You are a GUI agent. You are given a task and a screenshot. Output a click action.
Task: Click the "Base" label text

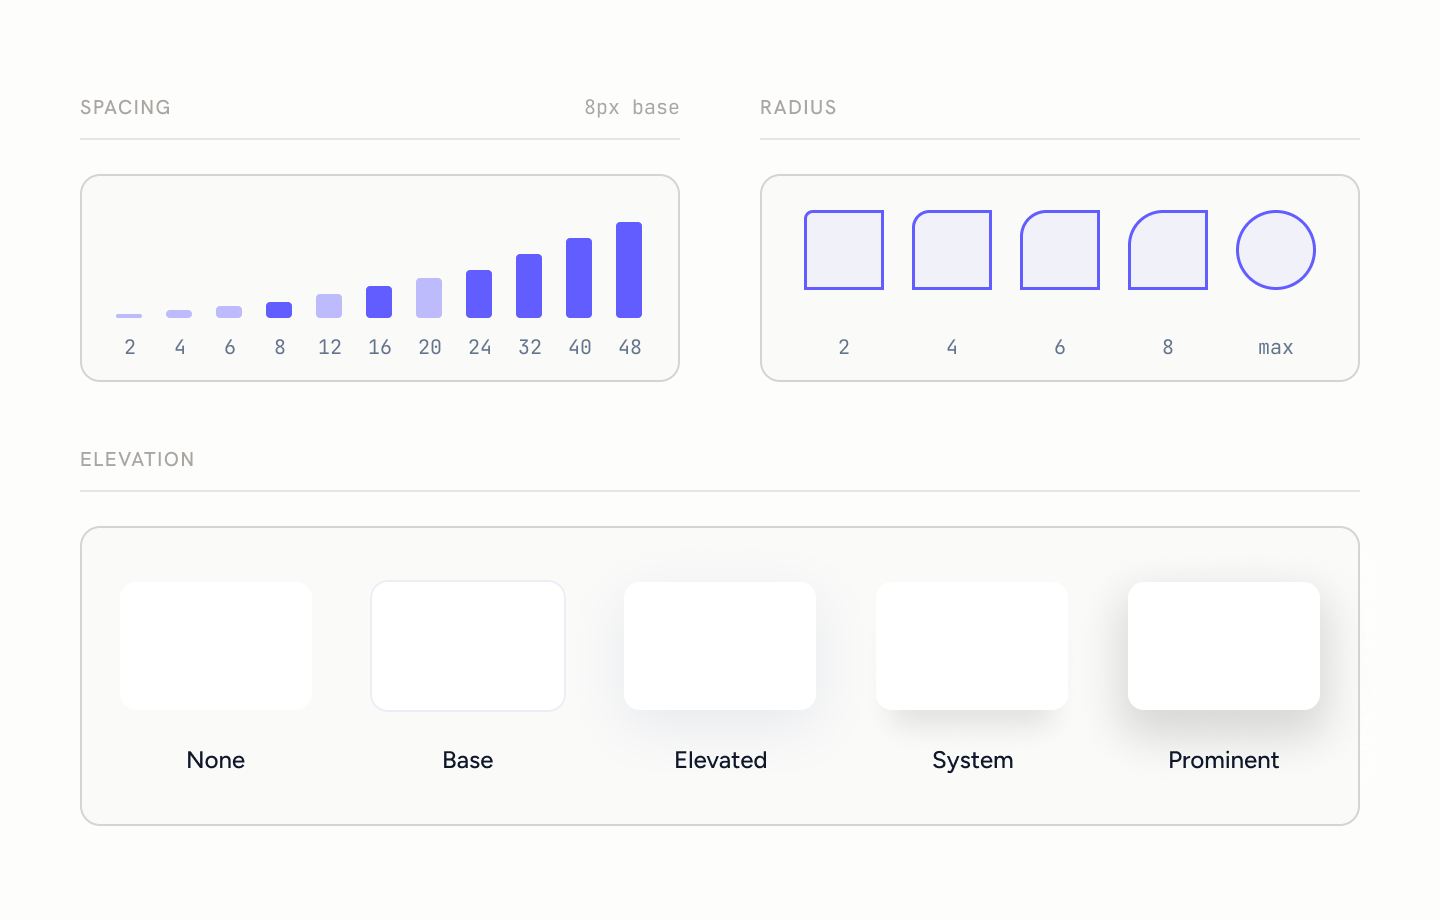(468, 760)
